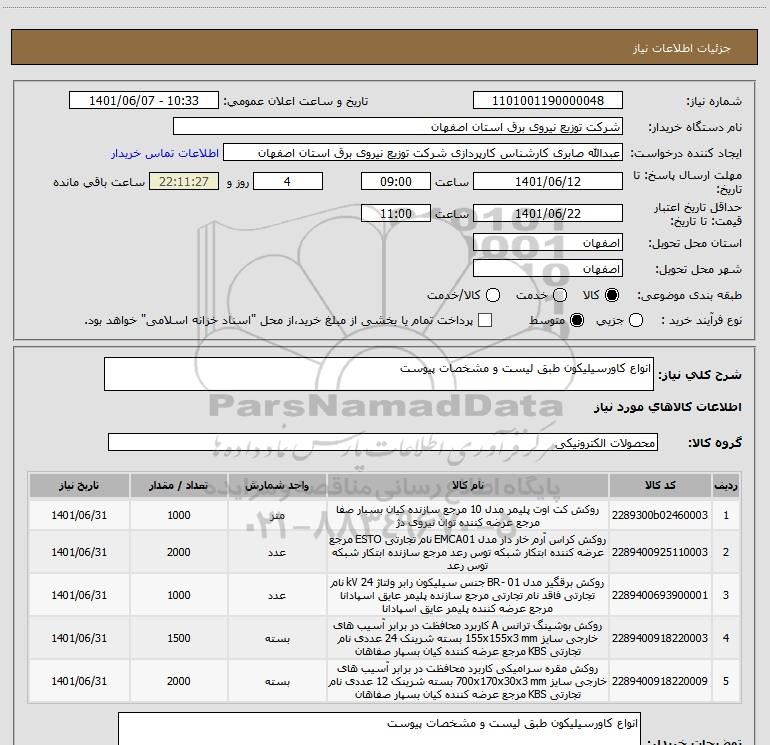
Task: Click row 1 unit cell متر
Action: tap(277, 515)
